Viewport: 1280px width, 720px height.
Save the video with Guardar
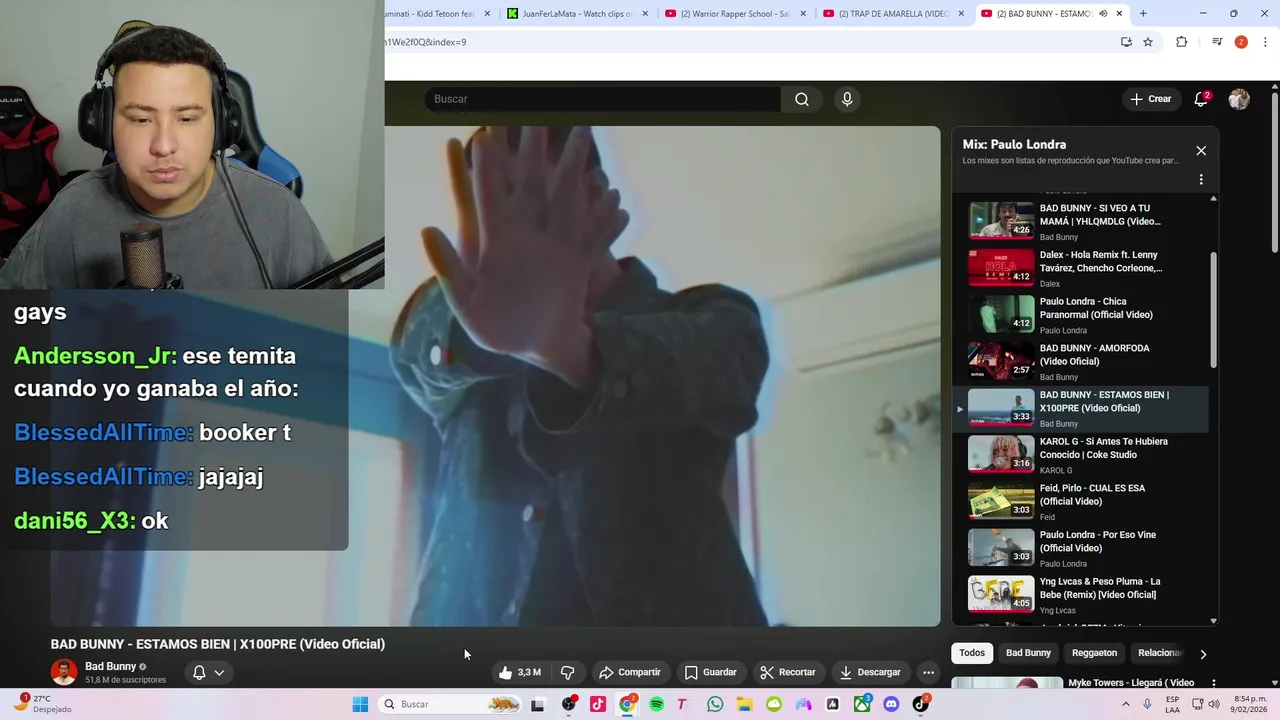coord(710,672)
